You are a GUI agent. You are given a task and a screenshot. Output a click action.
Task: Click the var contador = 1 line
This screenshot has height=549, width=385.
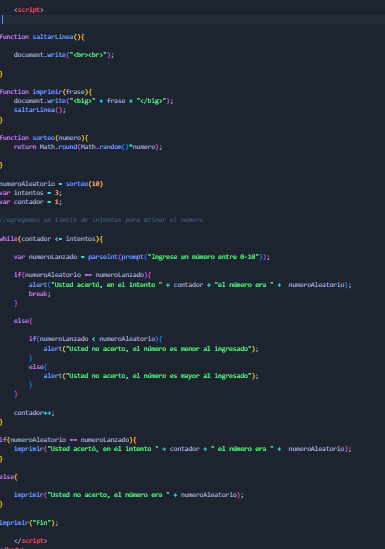click(x=31, y=202)
